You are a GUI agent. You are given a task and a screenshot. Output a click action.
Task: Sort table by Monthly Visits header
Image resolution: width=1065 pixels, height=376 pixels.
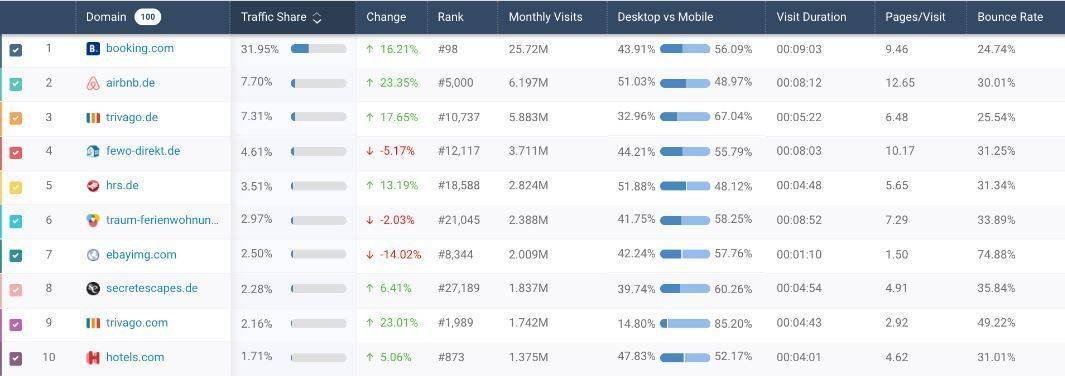pos(545,17)
